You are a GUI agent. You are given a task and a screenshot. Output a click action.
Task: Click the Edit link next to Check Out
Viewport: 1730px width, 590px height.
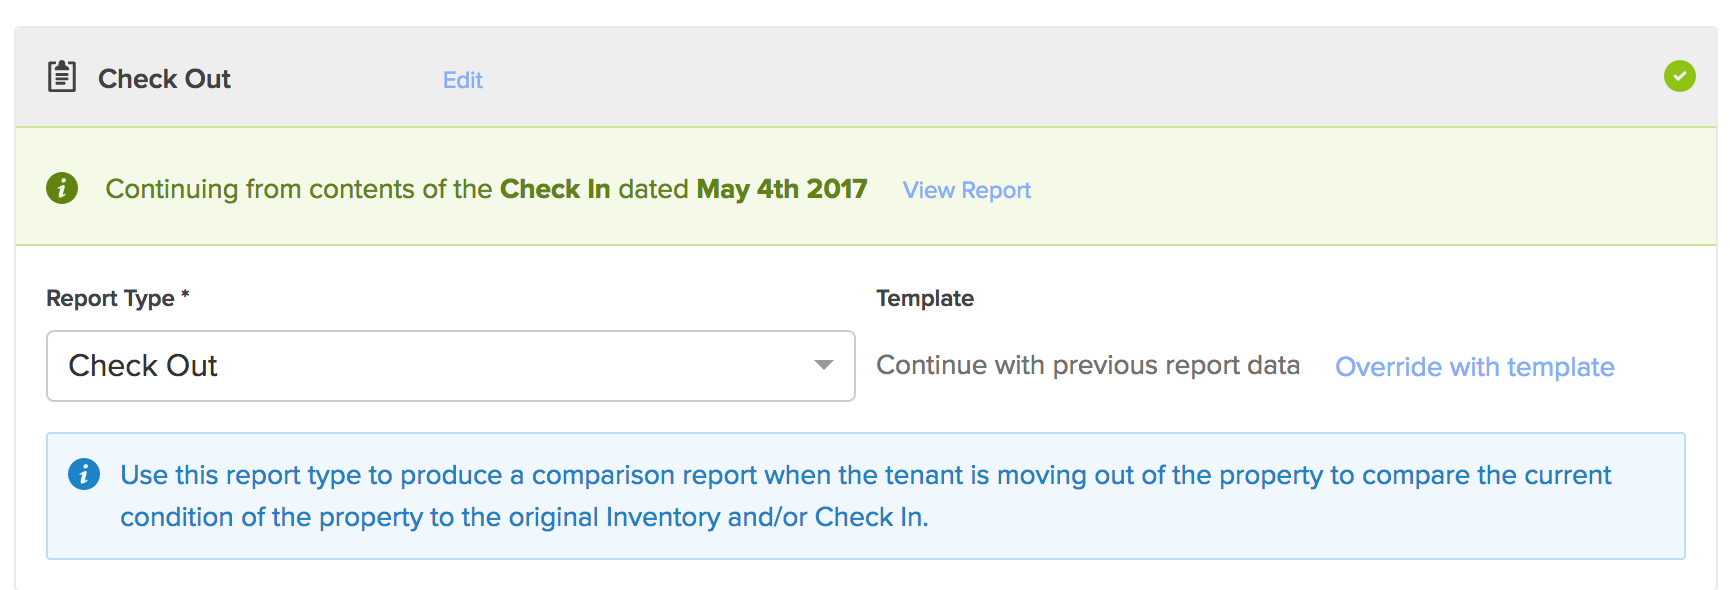[x=462, y=79]
